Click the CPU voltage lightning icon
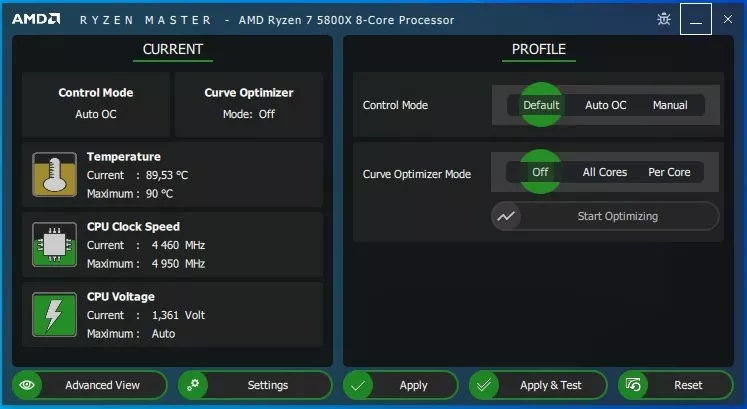The image size is (747, 409). [54, 314]
